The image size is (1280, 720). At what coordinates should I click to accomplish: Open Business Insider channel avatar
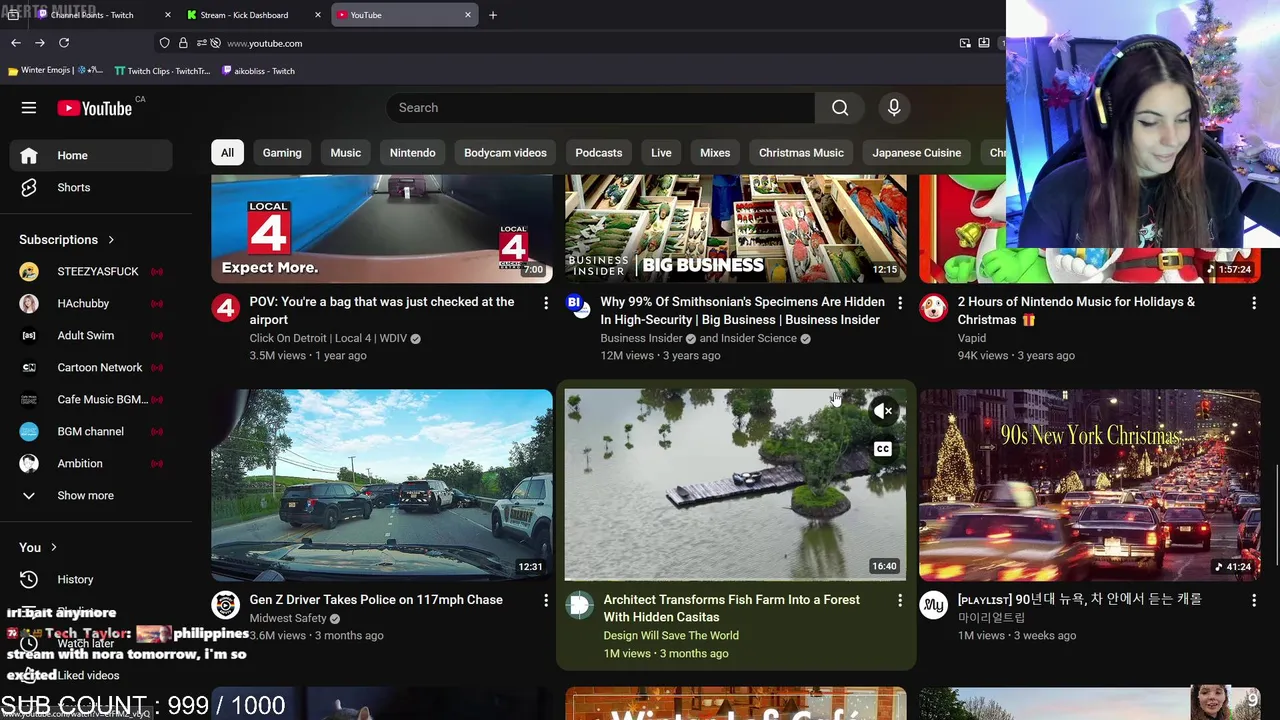click(579, 307)
